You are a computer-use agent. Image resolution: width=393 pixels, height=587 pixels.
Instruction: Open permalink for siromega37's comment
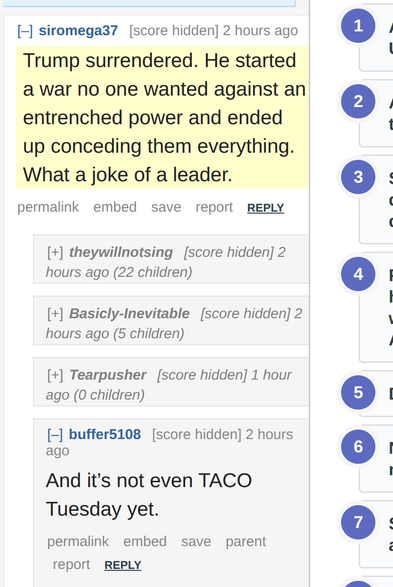point(48,207)
